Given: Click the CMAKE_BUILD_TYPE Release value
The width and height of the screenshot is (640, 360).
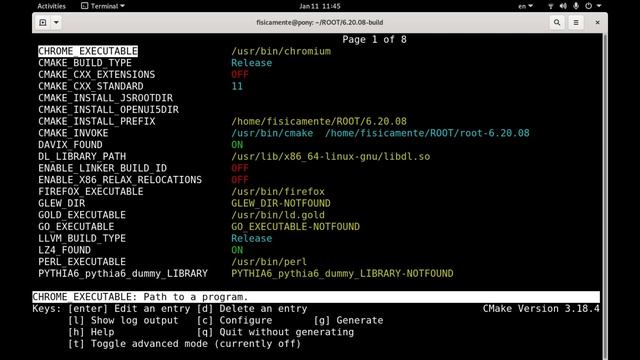Looking at the screenshot, I should tap(251, 63).
